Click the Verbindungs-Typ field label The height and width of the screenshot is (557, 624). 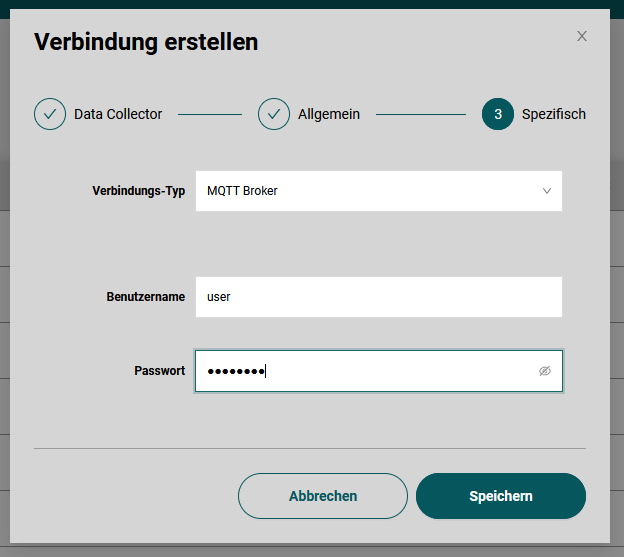(138, 191)
